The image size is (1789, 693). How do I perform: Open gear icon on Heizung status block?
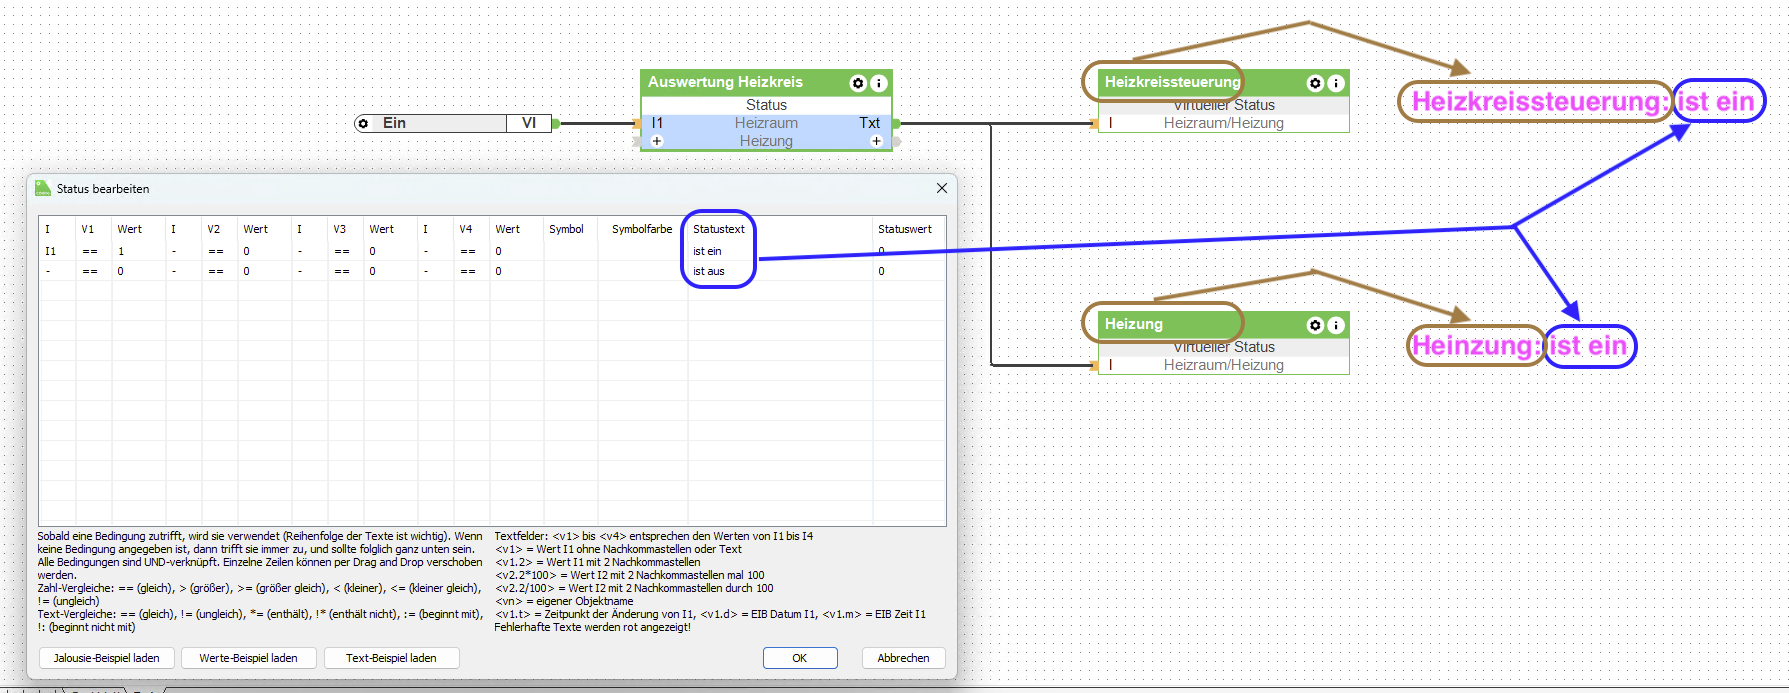(1316, 325)
